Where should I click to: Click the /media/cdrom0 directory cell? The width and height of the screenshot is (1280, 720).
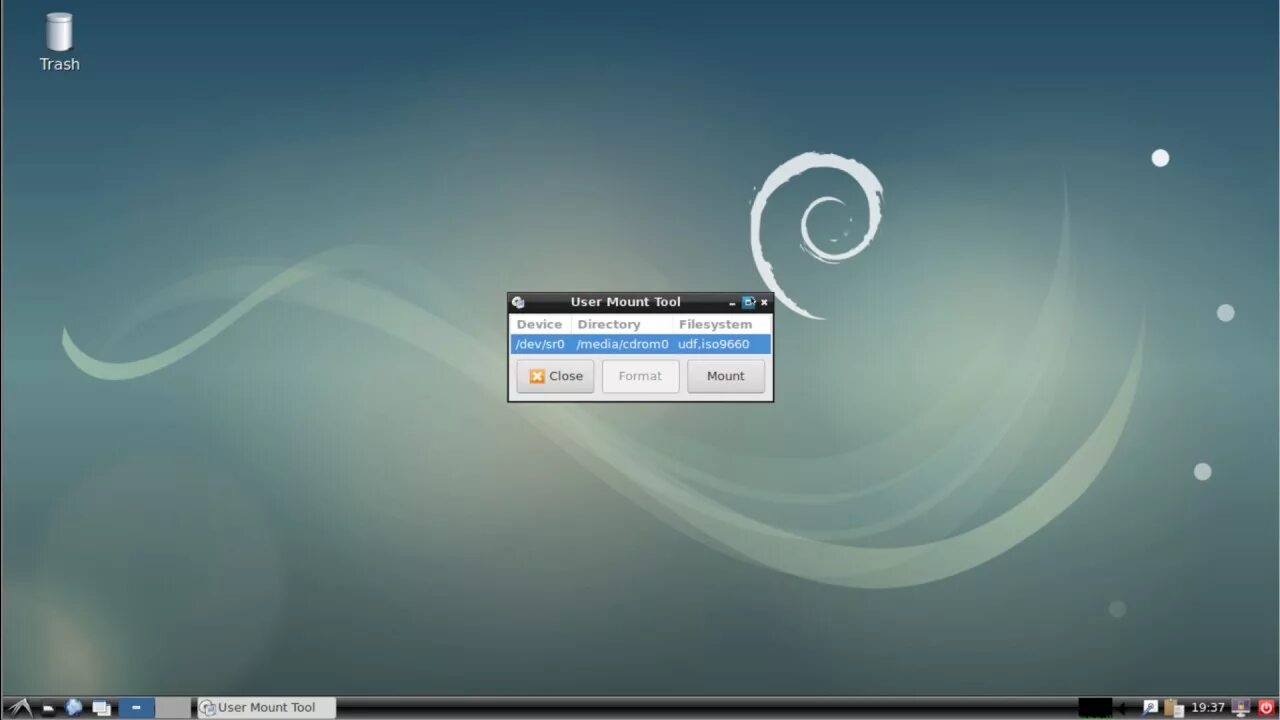click(622, 344)
